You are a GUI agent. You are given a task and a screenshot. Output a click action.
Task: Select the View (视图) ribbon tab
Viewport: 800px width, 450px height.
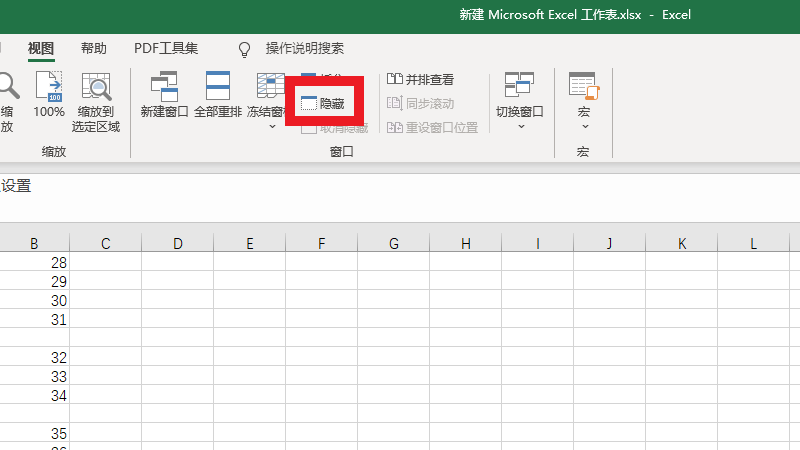point(41,48)
